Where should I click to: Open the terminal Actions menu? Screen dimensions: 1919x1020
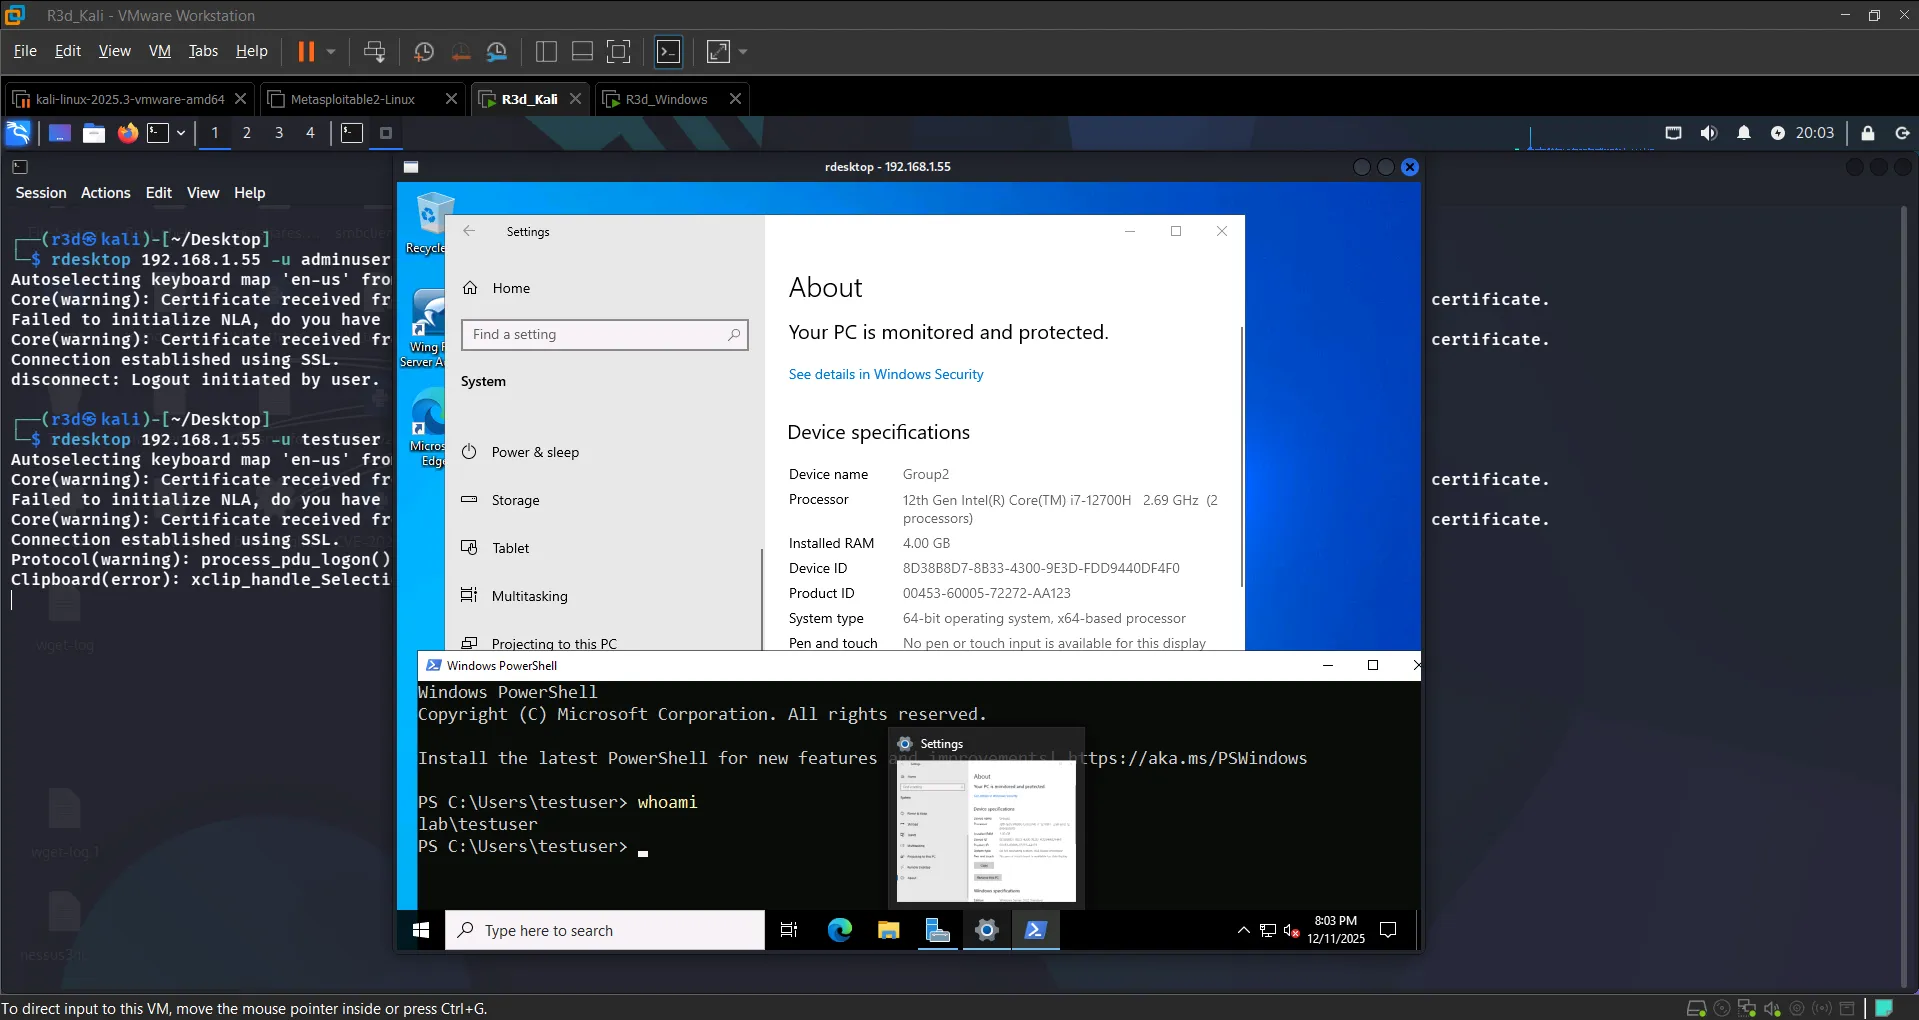[x=106, y=193]
